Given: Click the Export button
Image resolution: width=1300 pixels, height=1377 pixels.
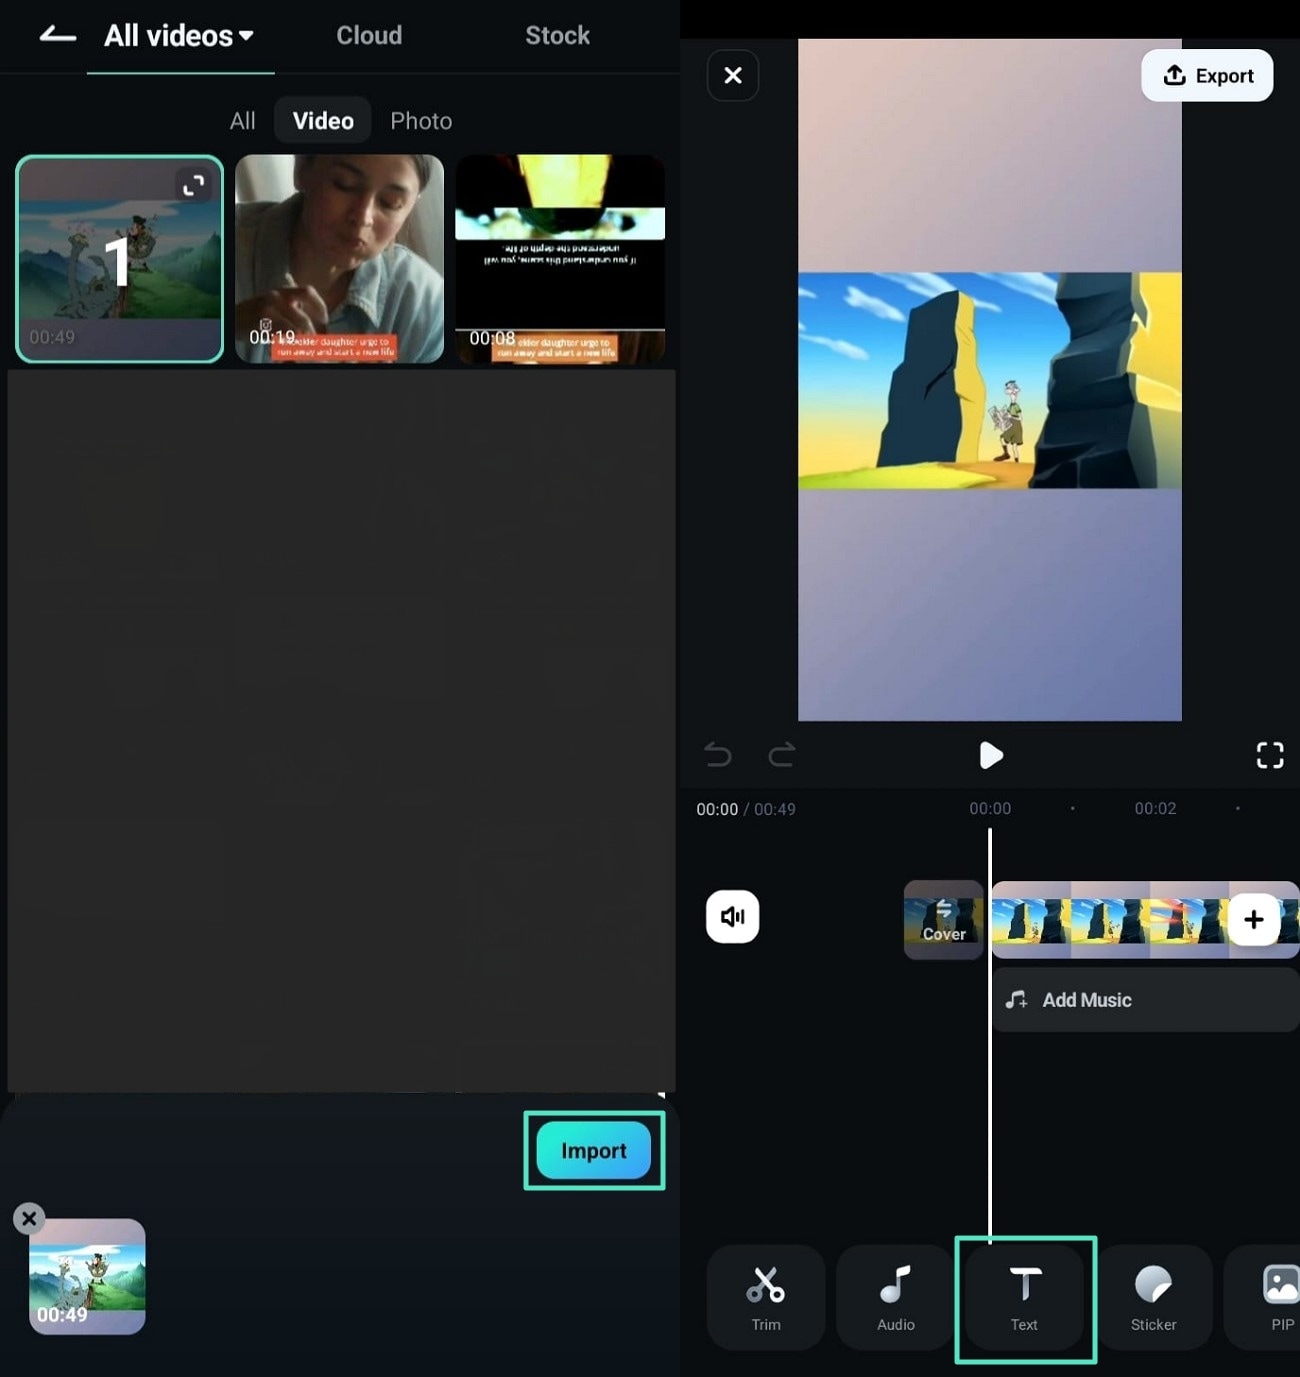Looking at the screenshot, I should (x=1207, y=76).
